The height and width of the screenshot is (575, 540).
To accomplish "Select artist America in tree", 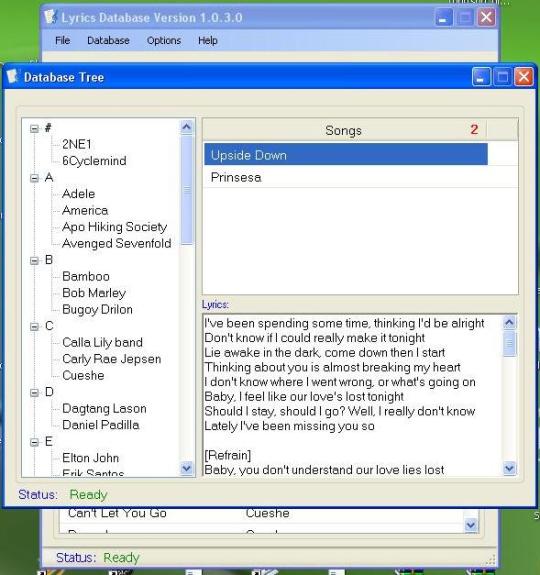I will 85,210.
